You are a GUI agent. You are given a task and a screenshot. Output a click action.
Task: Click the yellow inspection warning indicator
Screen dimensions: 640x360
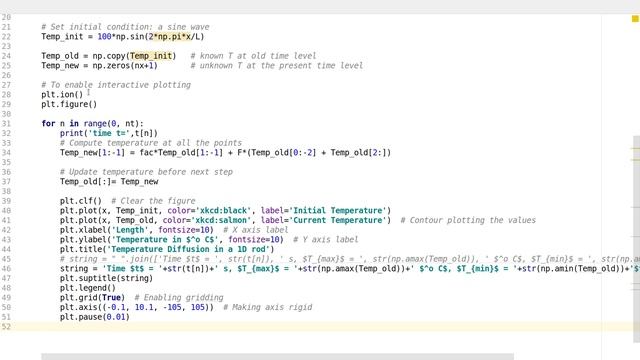pyautogui.click(x=635, y=19)
